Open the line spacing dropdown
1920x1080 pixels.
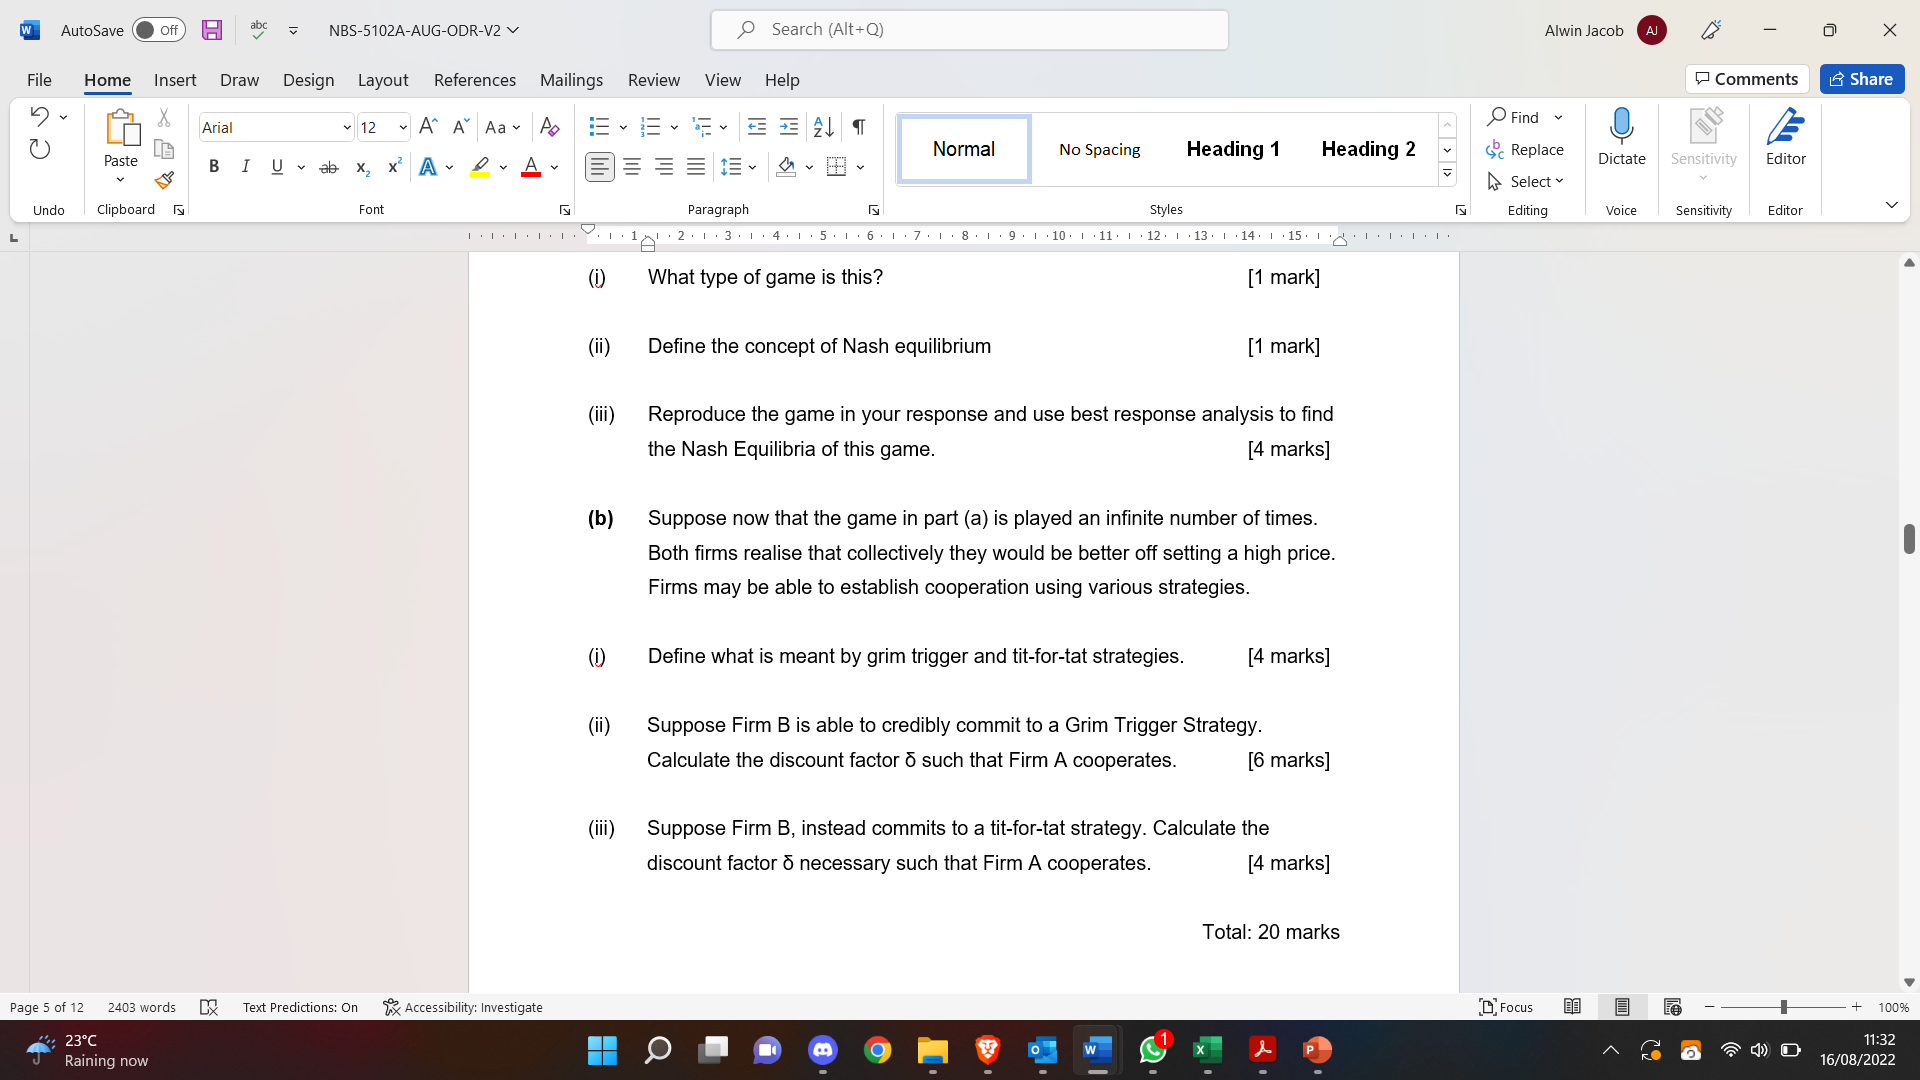click(x=739, y=167)
